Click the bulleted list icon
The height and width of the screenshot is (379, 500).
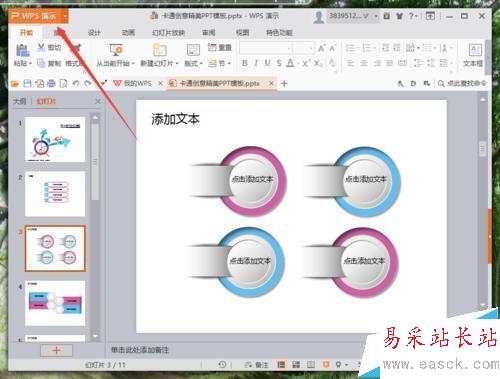(x=350, y=48)
